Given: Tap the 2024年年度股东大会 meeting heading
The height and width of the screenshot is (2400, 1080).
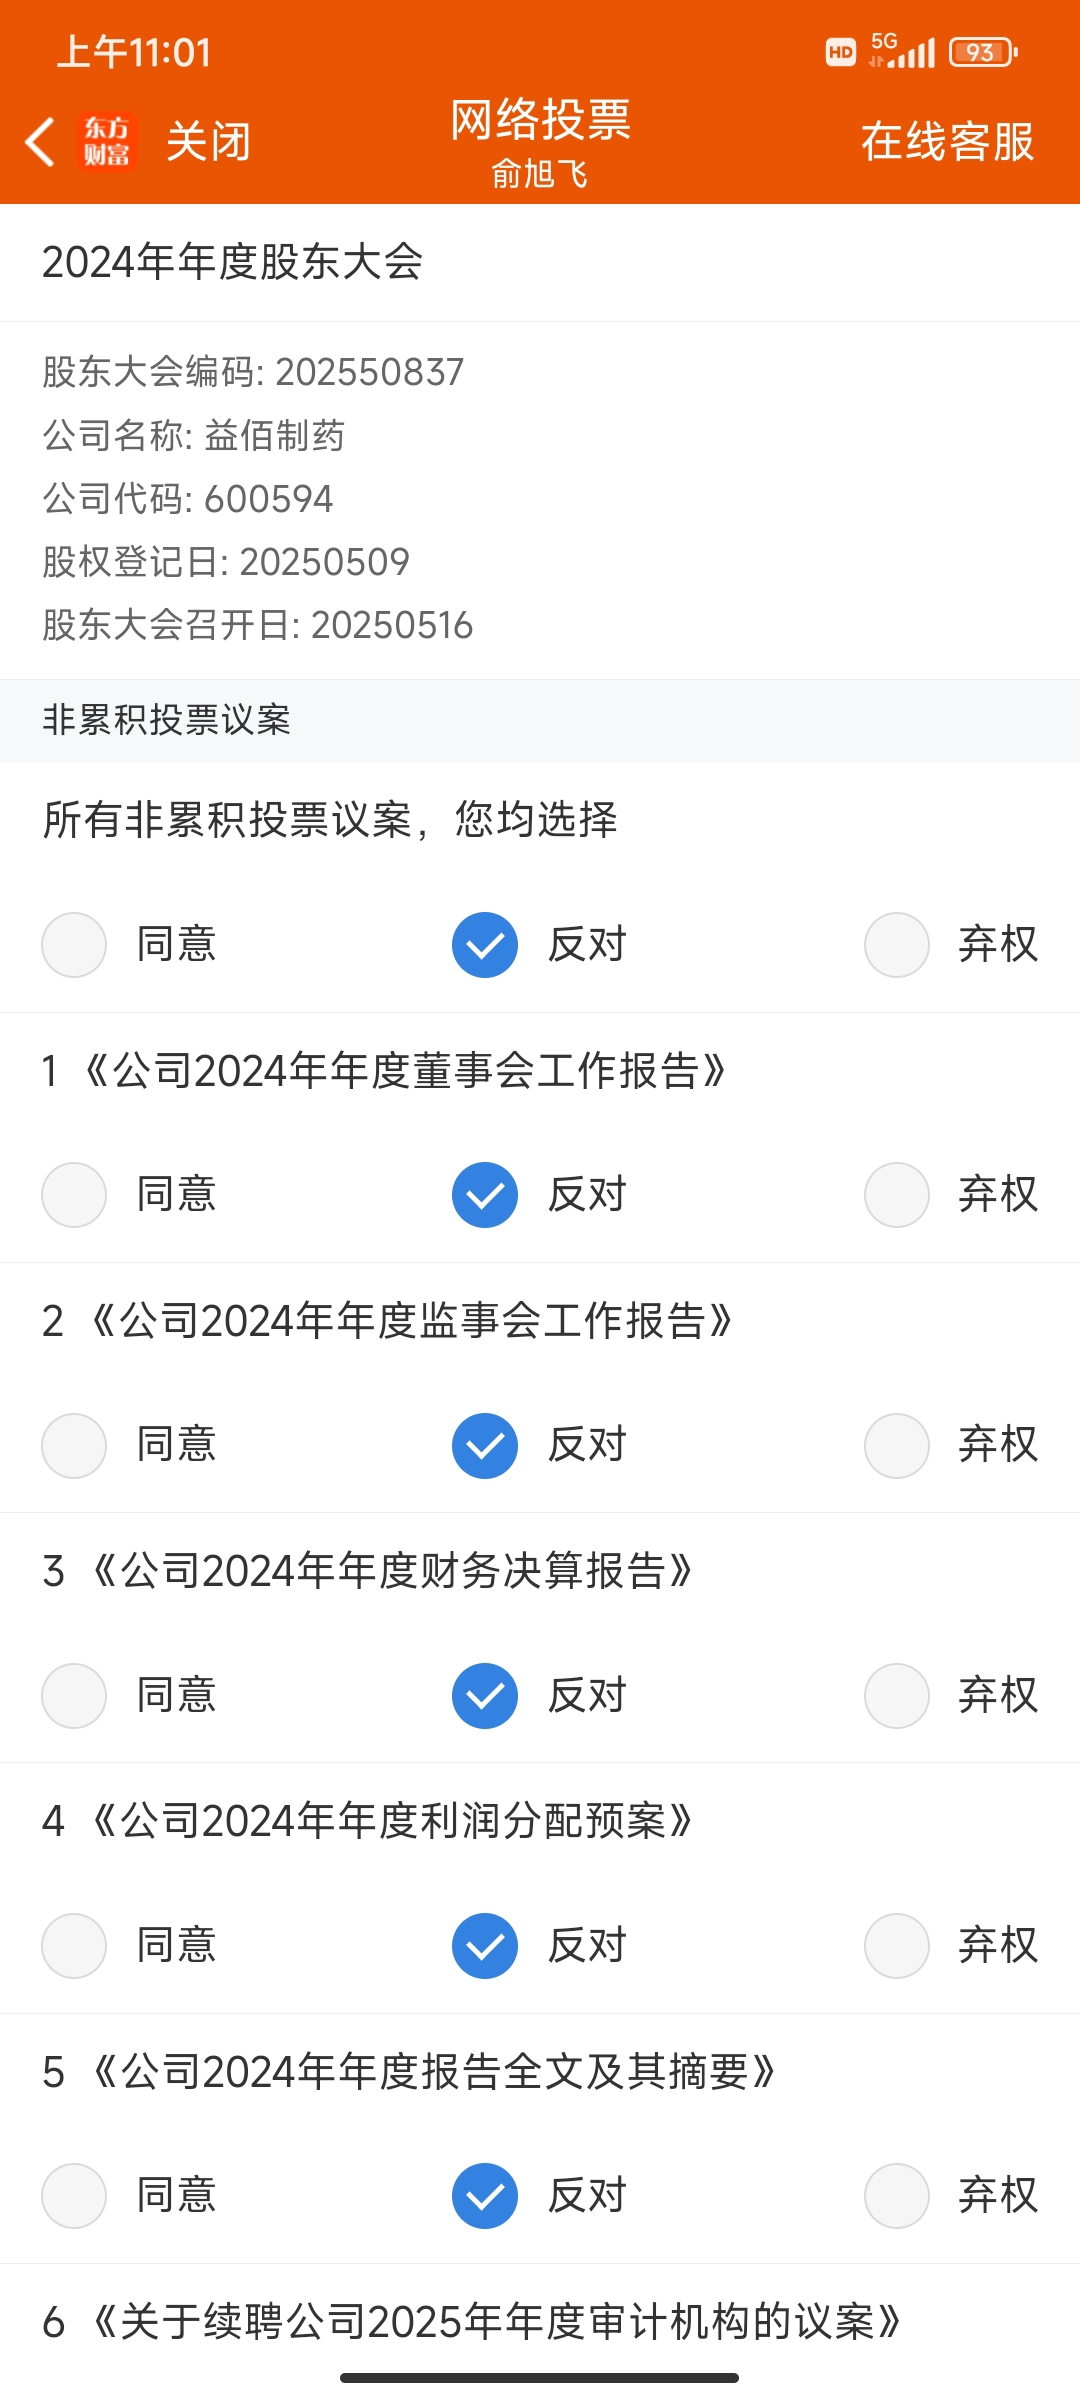Looking at the screenshot, I should point(232,262).
